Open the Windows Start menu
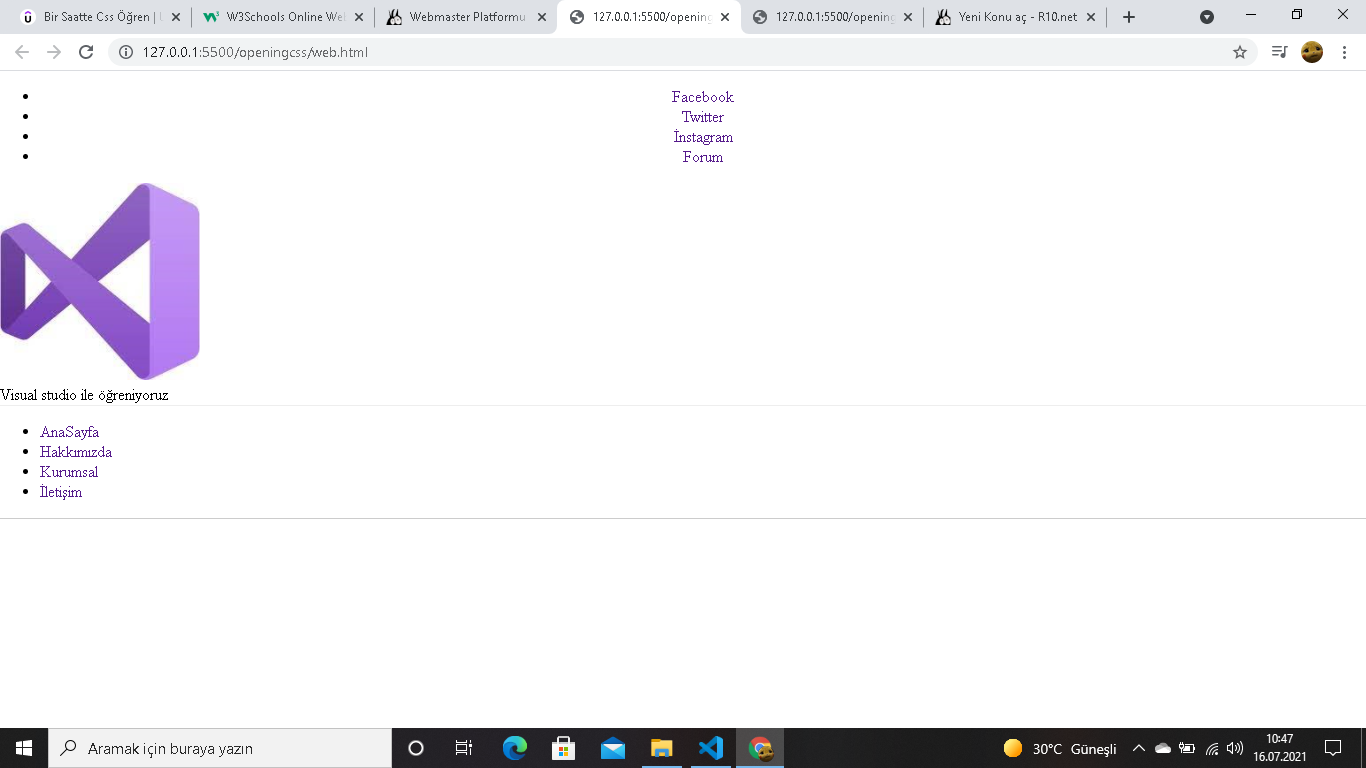The width and height of the screenshot is (1366, 768). point(24,748)
